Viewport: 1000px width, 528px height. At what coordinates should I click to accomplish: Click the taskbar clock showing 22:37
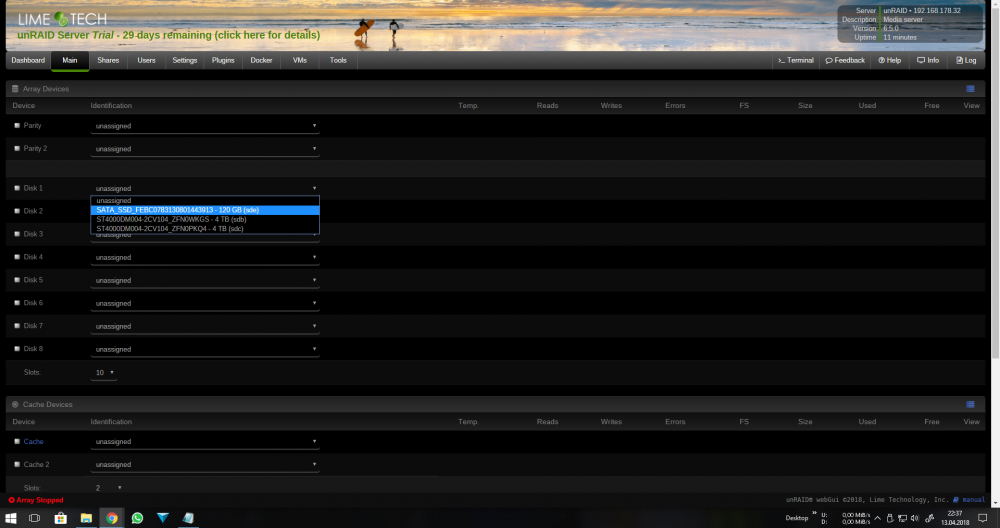955,518
